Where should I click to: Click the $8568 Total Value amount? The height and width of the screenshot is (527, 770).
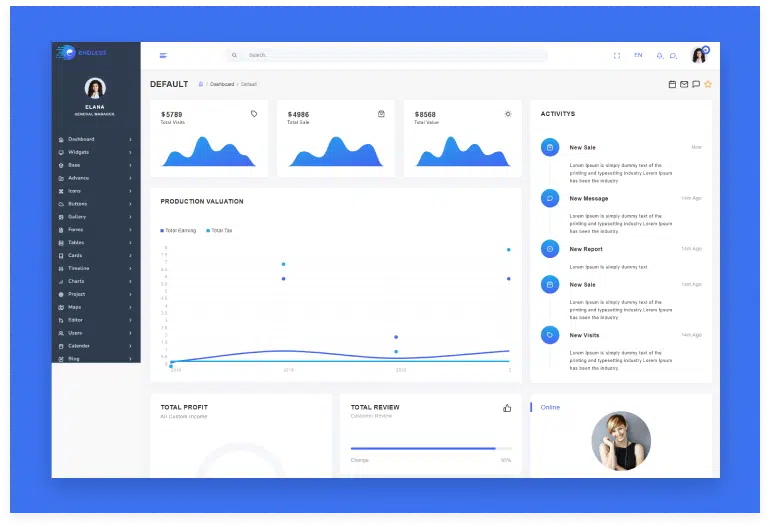tap(425, 114)
